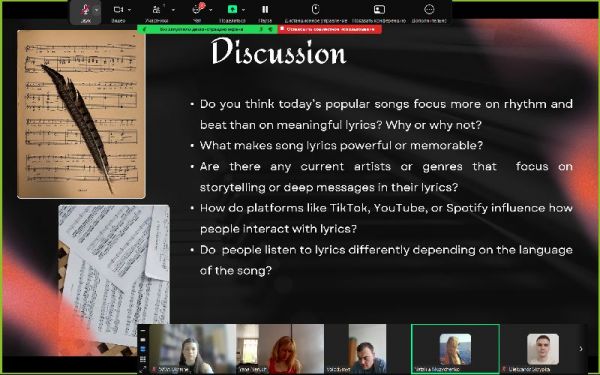Open the More options ellipsis menu

coord(429,9)
